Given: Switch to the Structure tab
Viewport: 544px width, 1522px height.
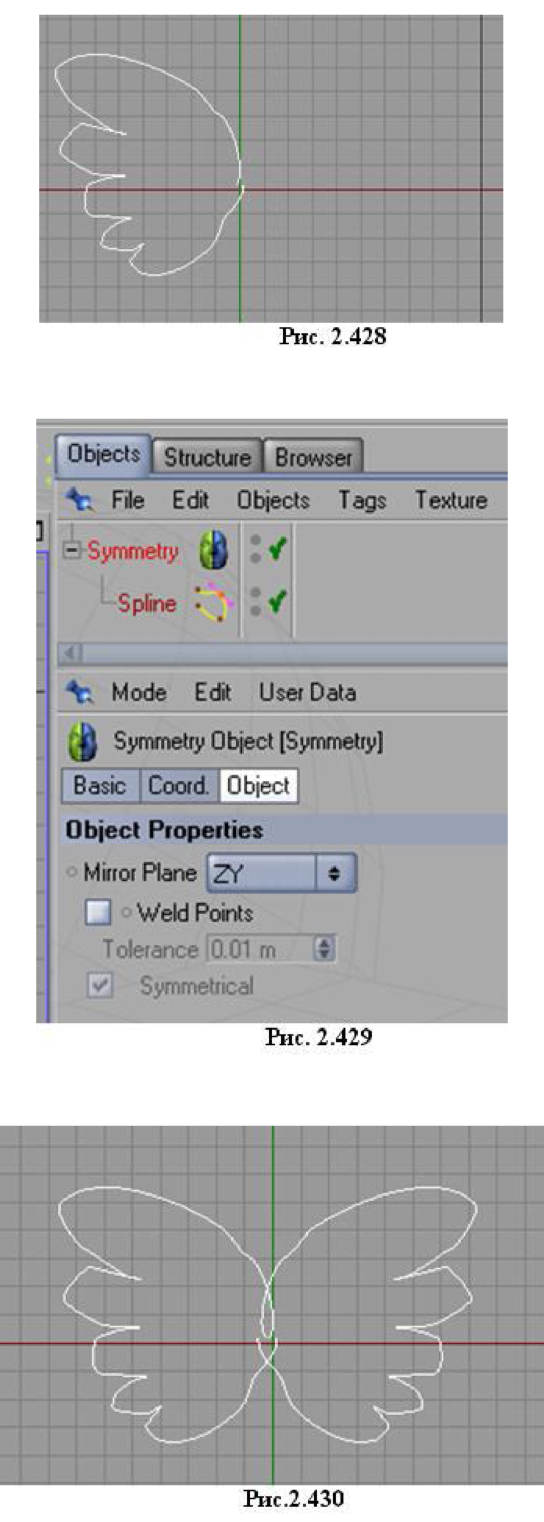Looking at the screenshot, I should 207,458.
